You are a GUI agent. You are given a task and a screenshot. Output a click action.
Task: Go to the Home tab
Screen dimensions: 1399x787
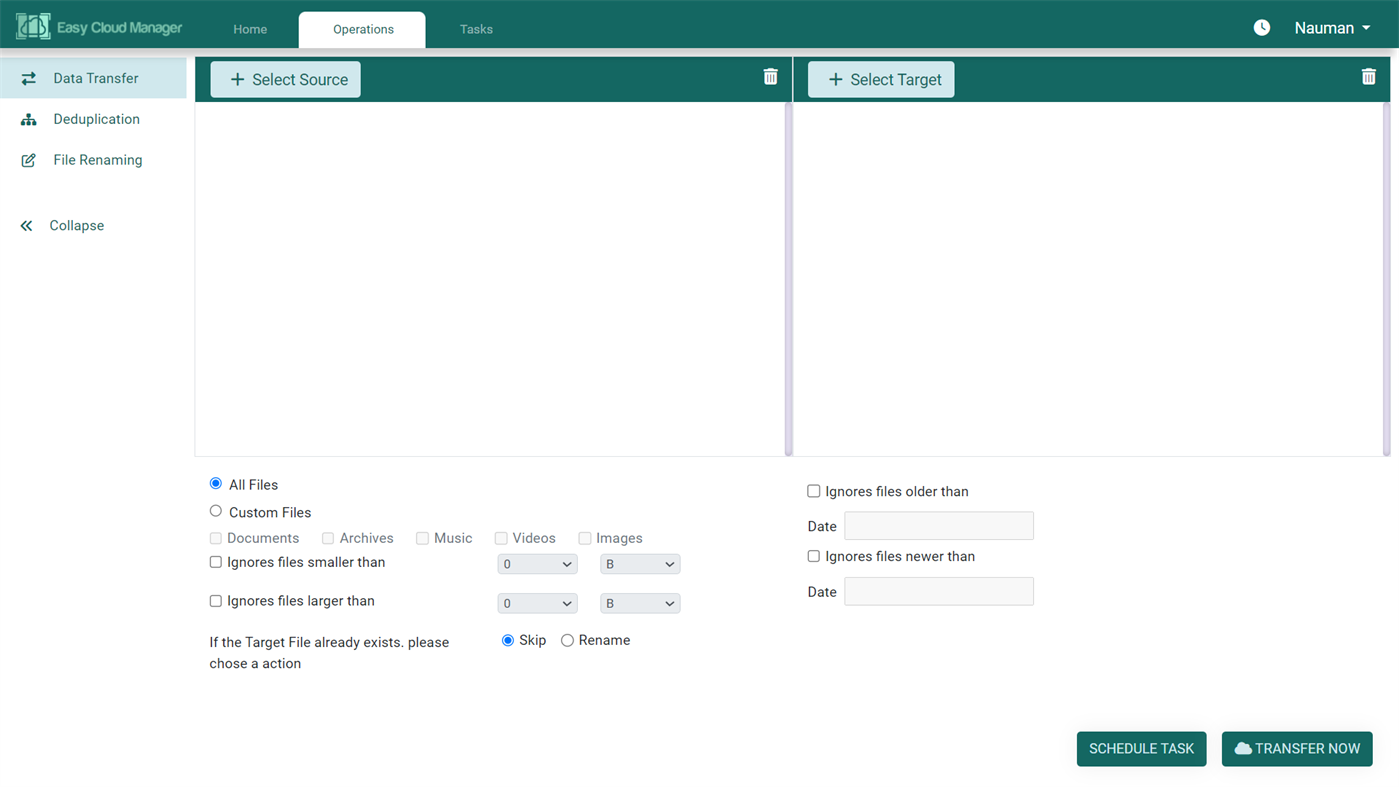coord(249,29)
